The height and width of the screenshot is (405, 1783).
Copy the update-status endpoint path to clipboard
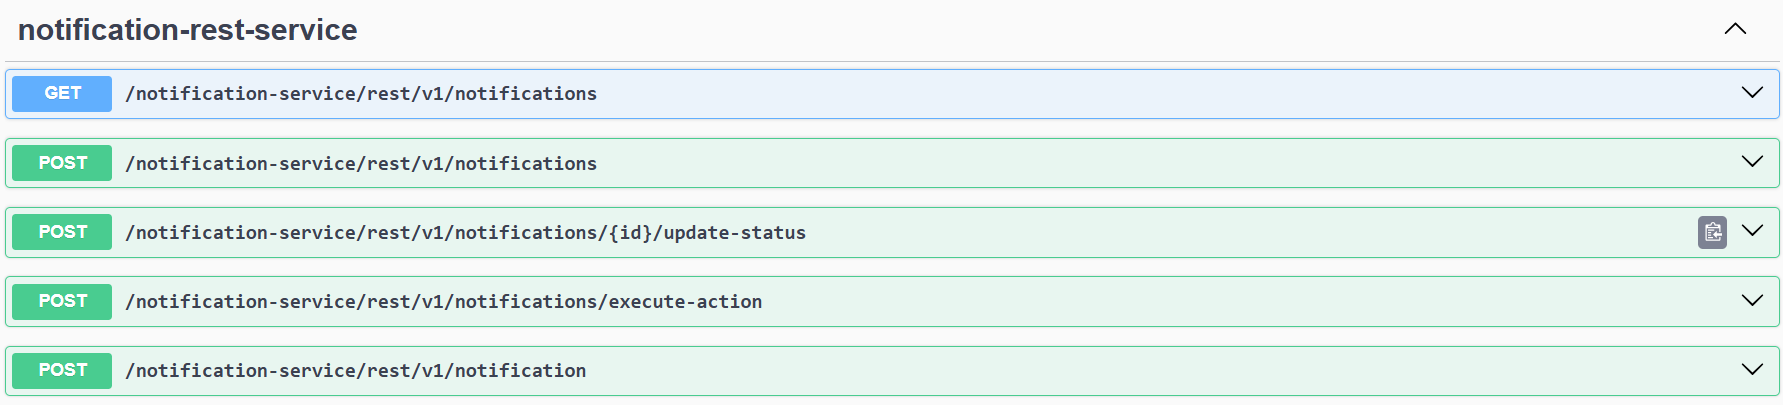click(x=1712, y=232)
